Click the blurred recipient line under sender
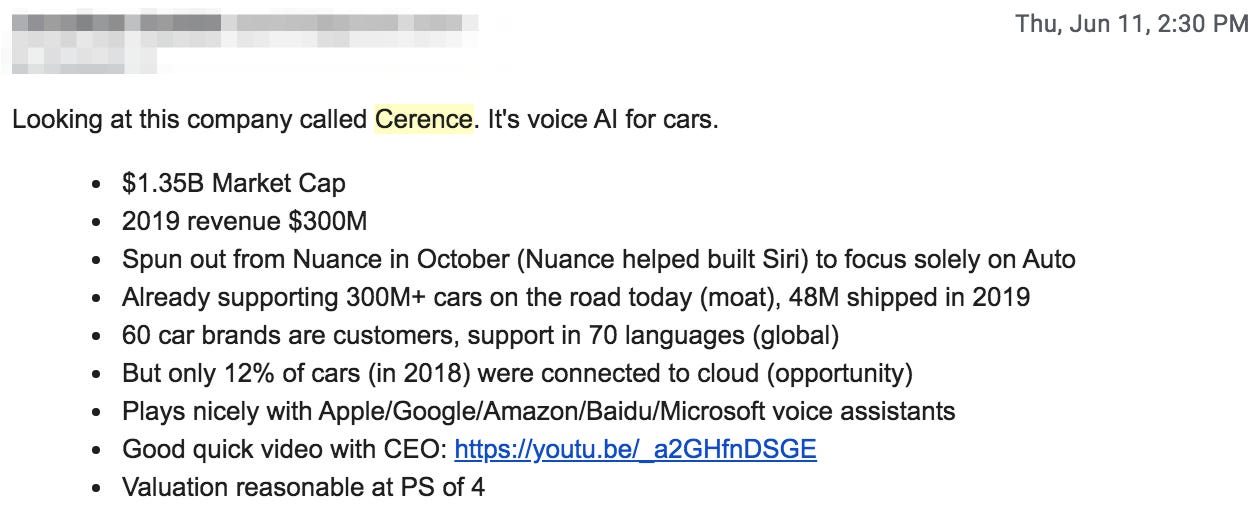1260x524 pixels. coord(70,58)
